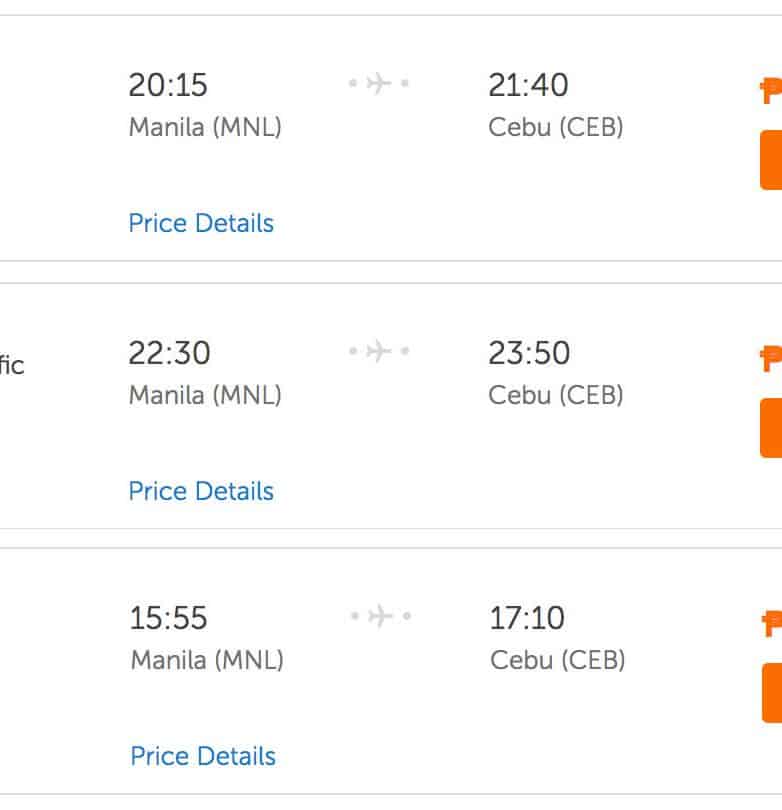Click the peso price on the 20:15 flight
Viewport: 782px width, 810px height.
click(x=771, y=92)
